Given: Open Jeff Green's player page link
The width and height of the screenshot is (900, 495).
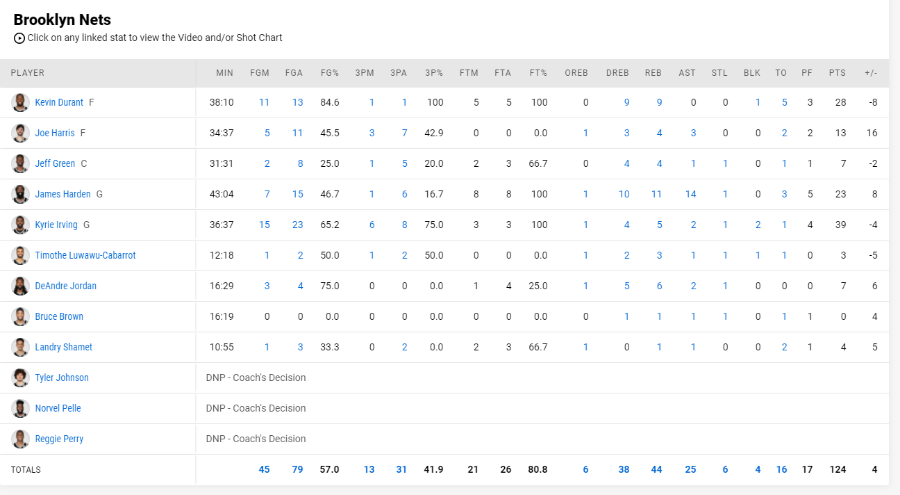Looking at the screenshot, I should 55,164.
